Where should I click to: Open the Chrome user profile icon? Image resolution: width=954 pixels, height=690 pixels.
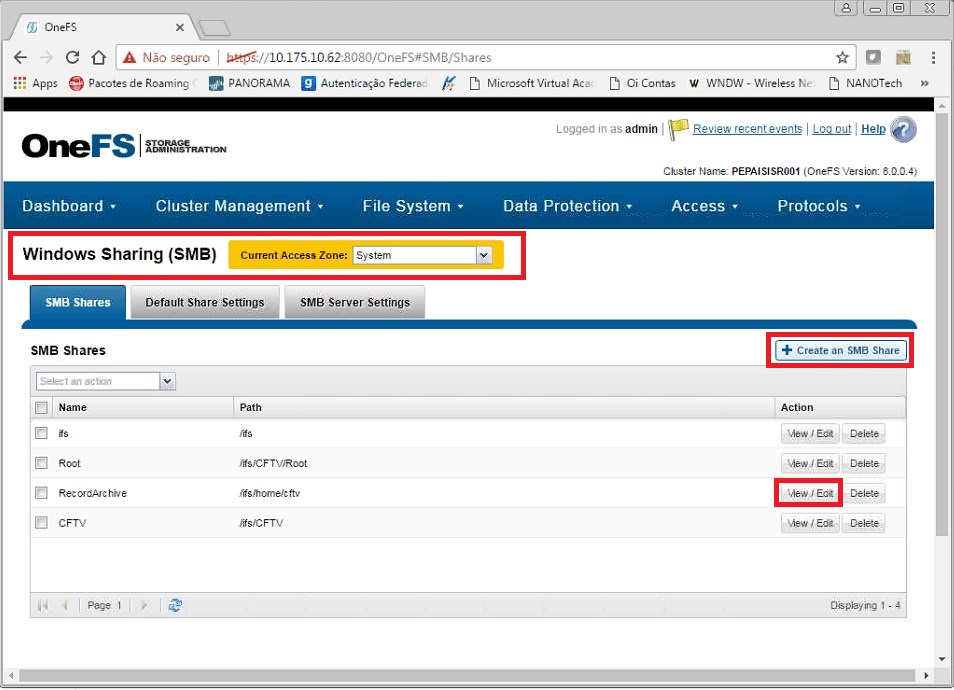[x=846, y=8]
